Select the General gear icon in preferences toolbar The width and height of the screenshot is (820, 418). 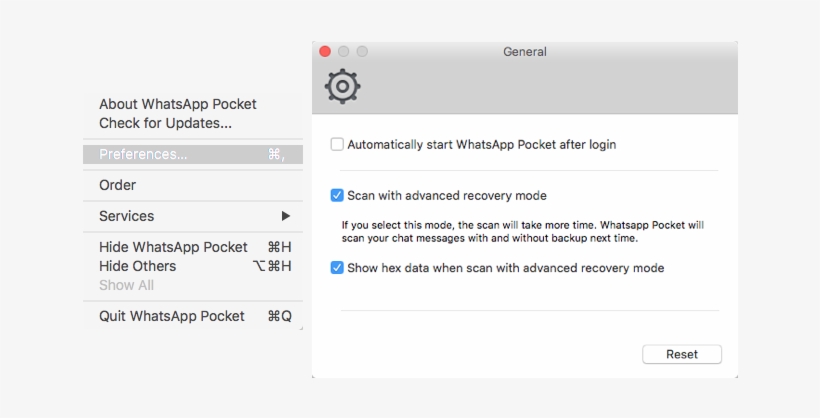tap(343, 86)
